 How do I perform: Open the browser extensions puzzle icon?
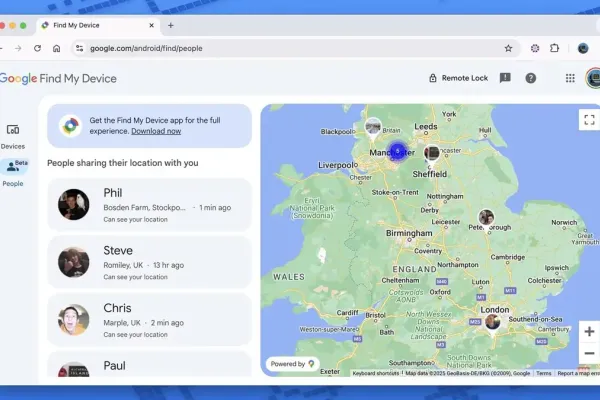coord(554,48)
